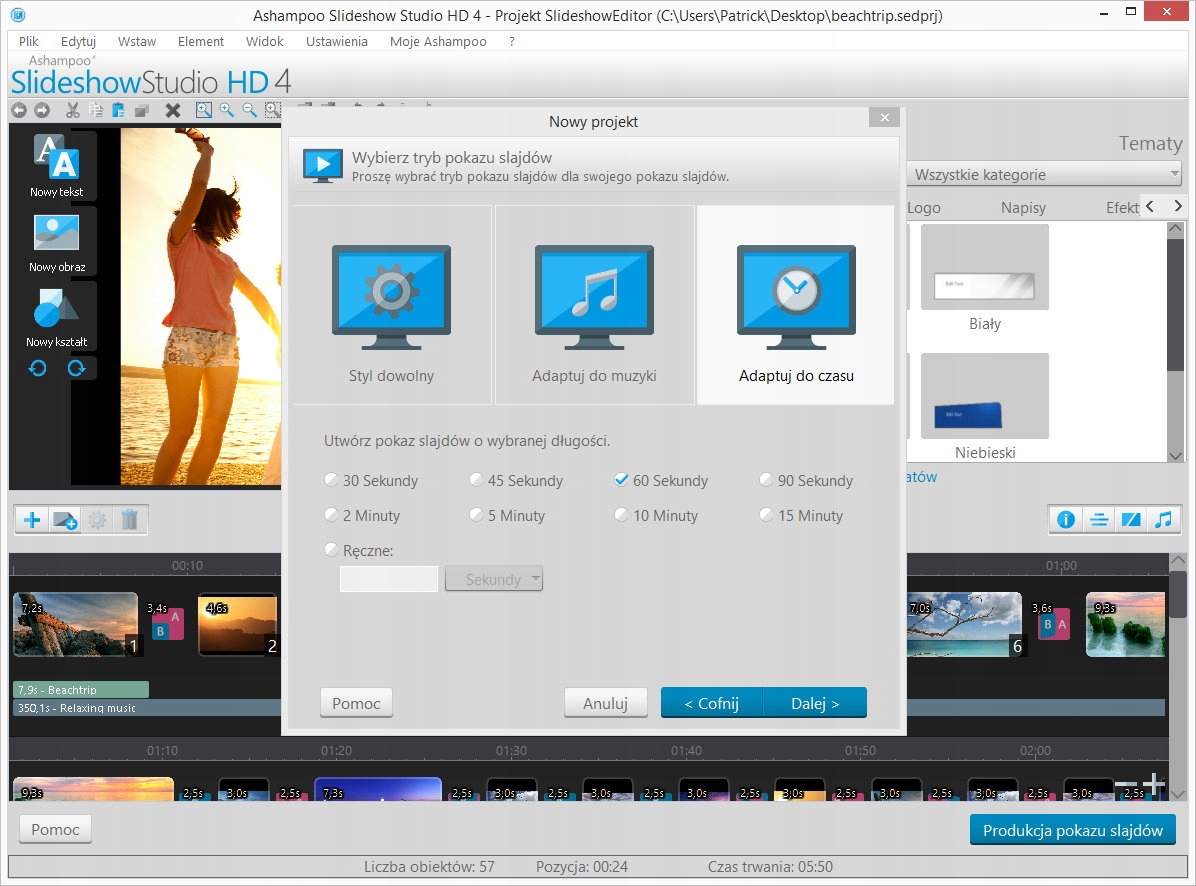Click the manual duration input field

pyautogui.click(x=389, y=579)
